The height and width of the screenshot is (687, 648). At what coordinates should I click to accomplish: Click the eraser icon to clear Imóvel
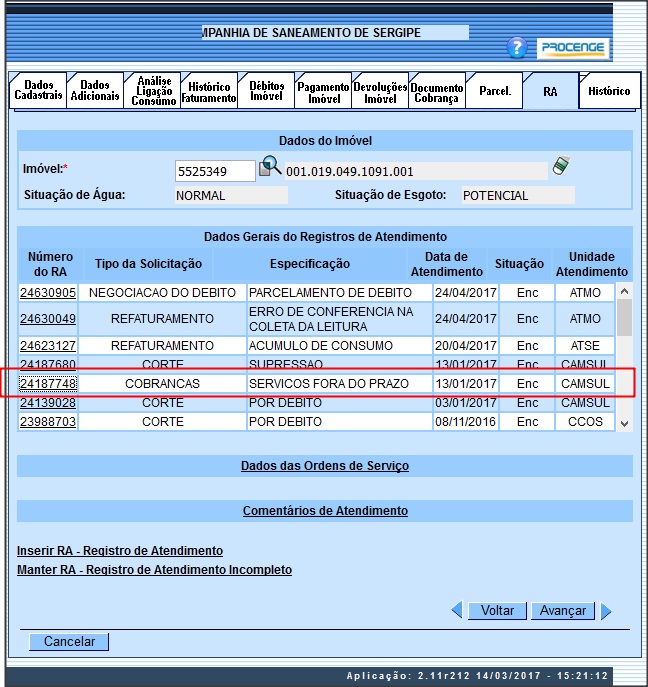point(561,167)
